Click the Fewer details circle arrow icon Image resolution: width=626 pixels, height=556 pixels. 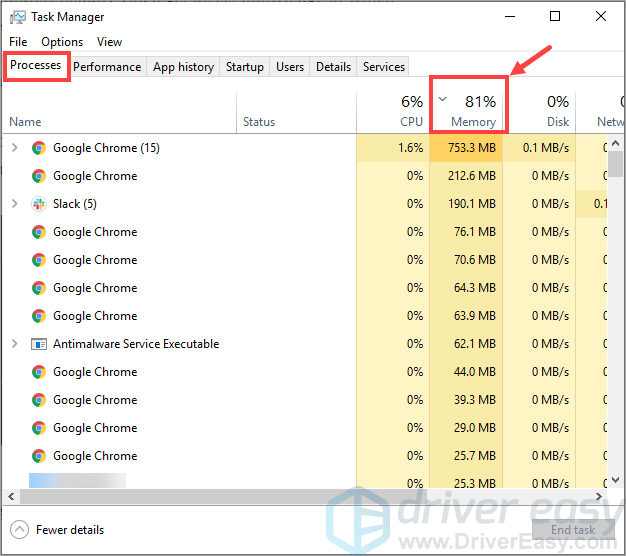click(x=19, y=530)
